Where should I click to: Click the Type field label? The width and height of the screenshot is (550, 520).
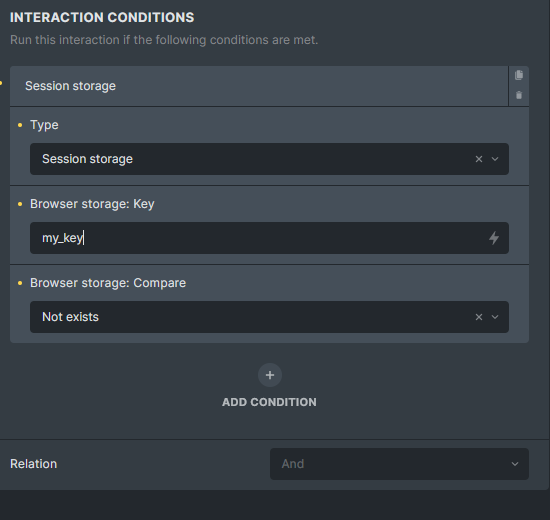coord(44,125)
